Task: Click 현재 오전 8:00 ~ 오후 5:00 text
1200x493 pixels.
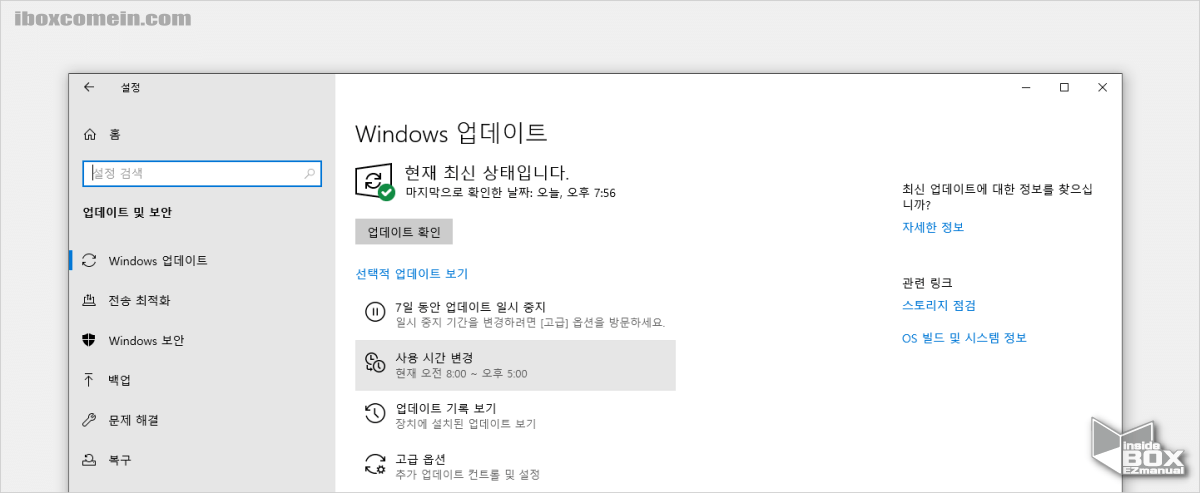Action: pos(461,374)
